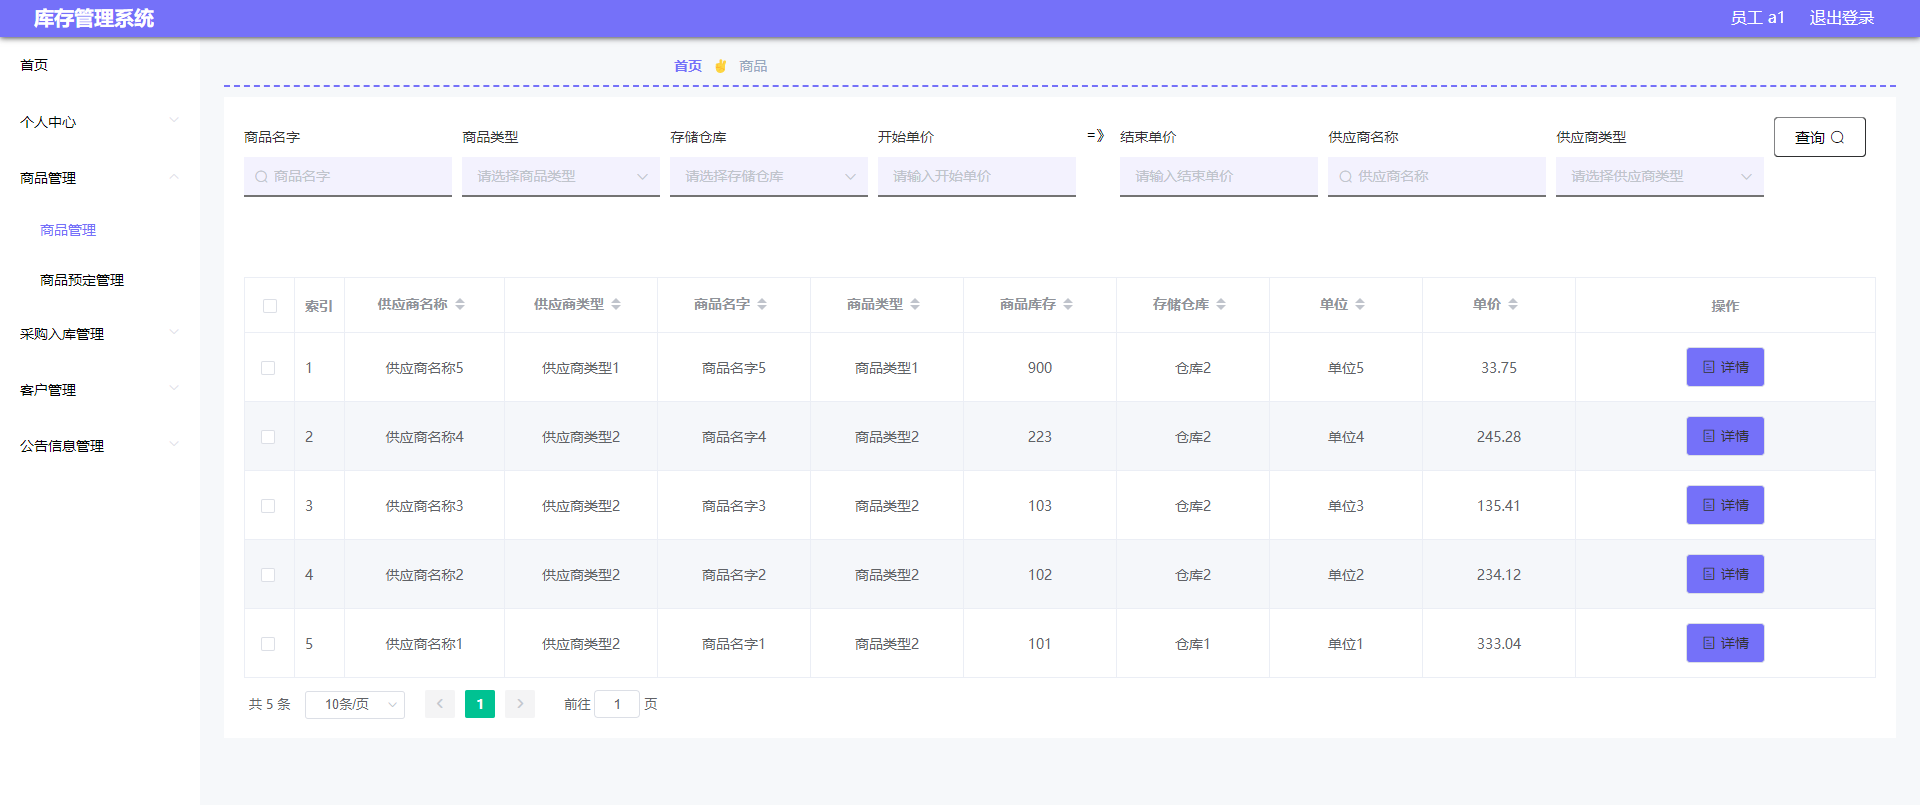Focus the 商品名字 search input
Screen dimensions: 1920x805
(348, 177)
